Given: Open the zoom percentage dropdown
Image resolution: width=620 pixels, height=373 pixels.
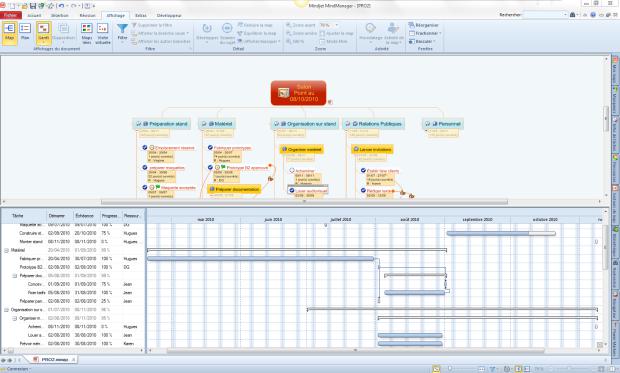Looking at the screenshot, I should 336,25.
